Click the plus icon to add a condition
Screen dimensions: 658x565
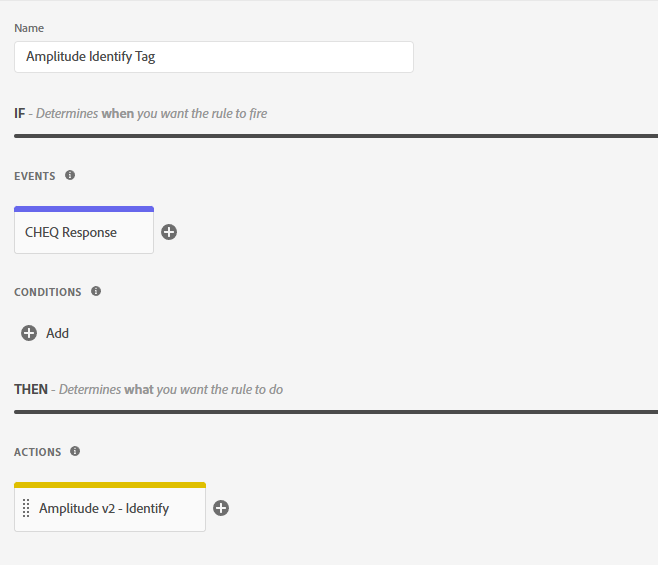[x=29, y=333]
